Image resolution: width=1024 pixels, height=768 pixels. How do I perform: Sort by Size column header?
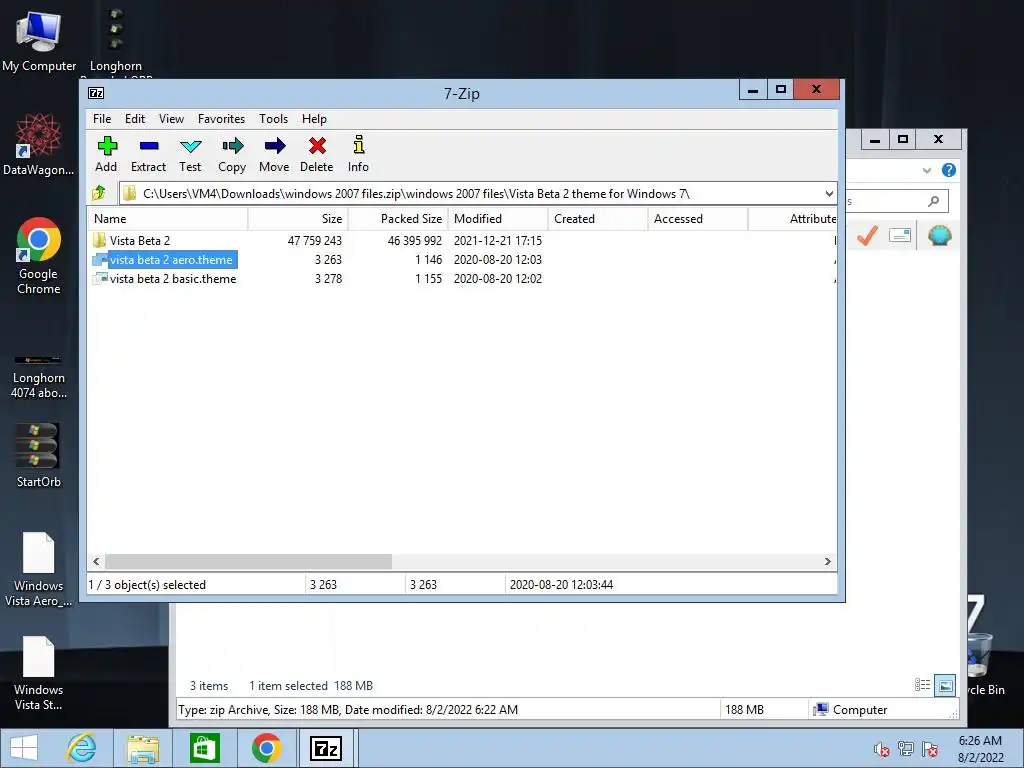(x=298, y=219)
